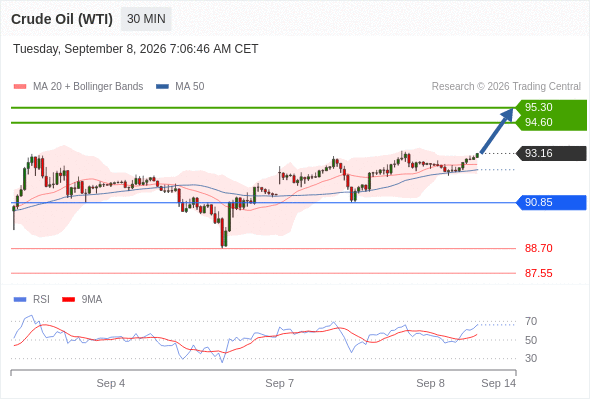Image resolution: width=590 pixels, height=400 pixels.
Task: Click the Sep 8 date axis label
Action: pyautogui.click(x=430, y=383)
